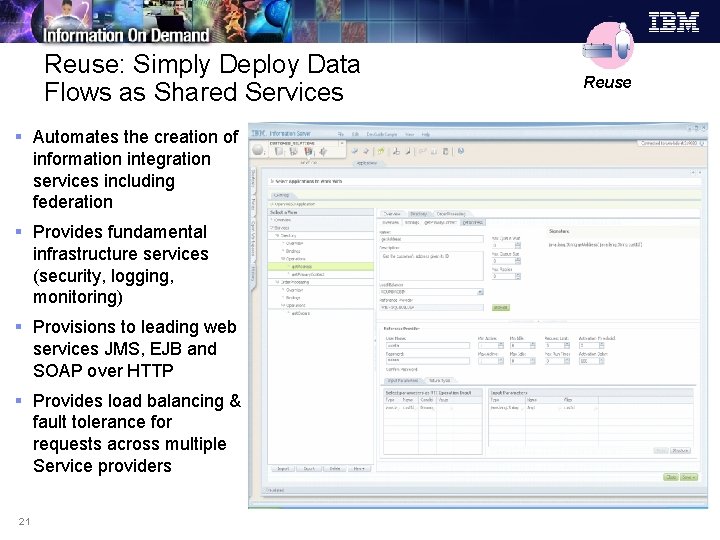This screenshot has height=540, width=720.
Task: Click the More button below the tree
Action: pos(359,469)
